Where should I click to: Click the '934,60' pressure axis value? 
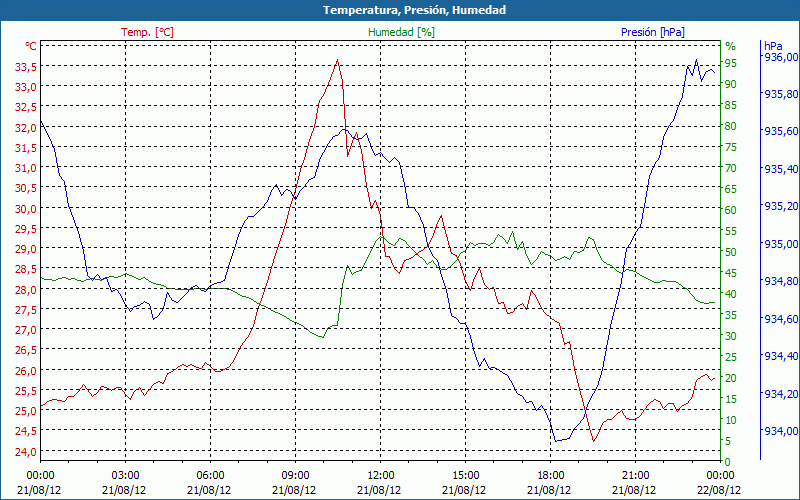780,319
